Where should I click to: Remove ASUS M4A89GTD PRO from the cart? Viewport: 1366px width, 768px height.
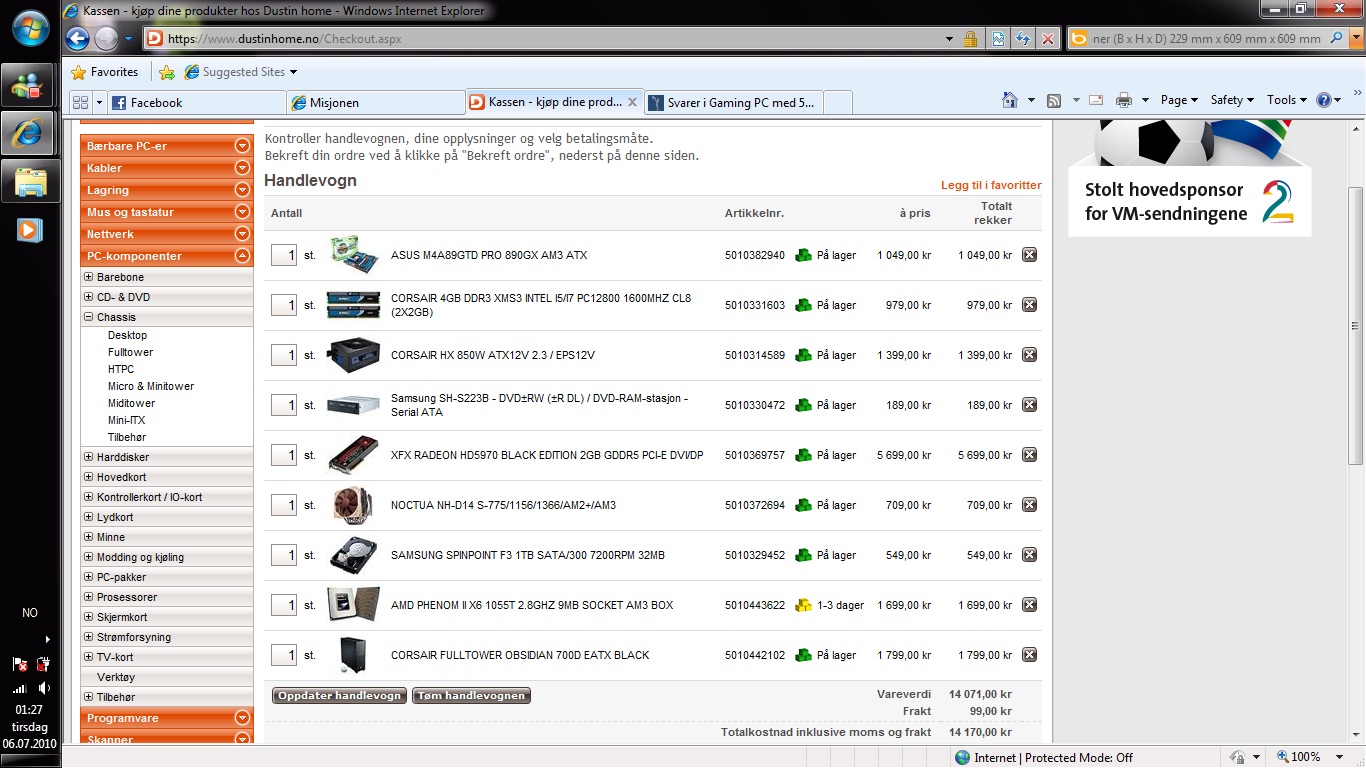tap(1029, 255)
